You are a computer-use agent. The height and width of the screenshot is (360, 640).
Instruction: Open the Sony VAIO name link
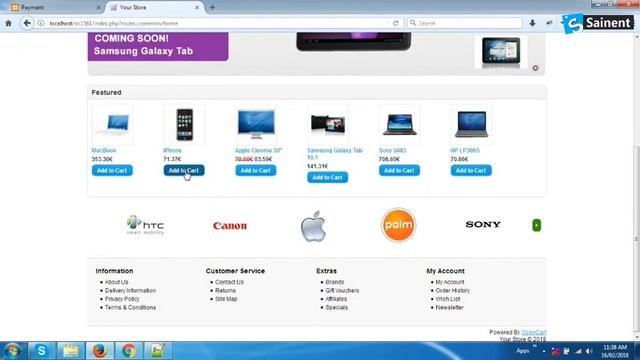click(x=393, y=150)
